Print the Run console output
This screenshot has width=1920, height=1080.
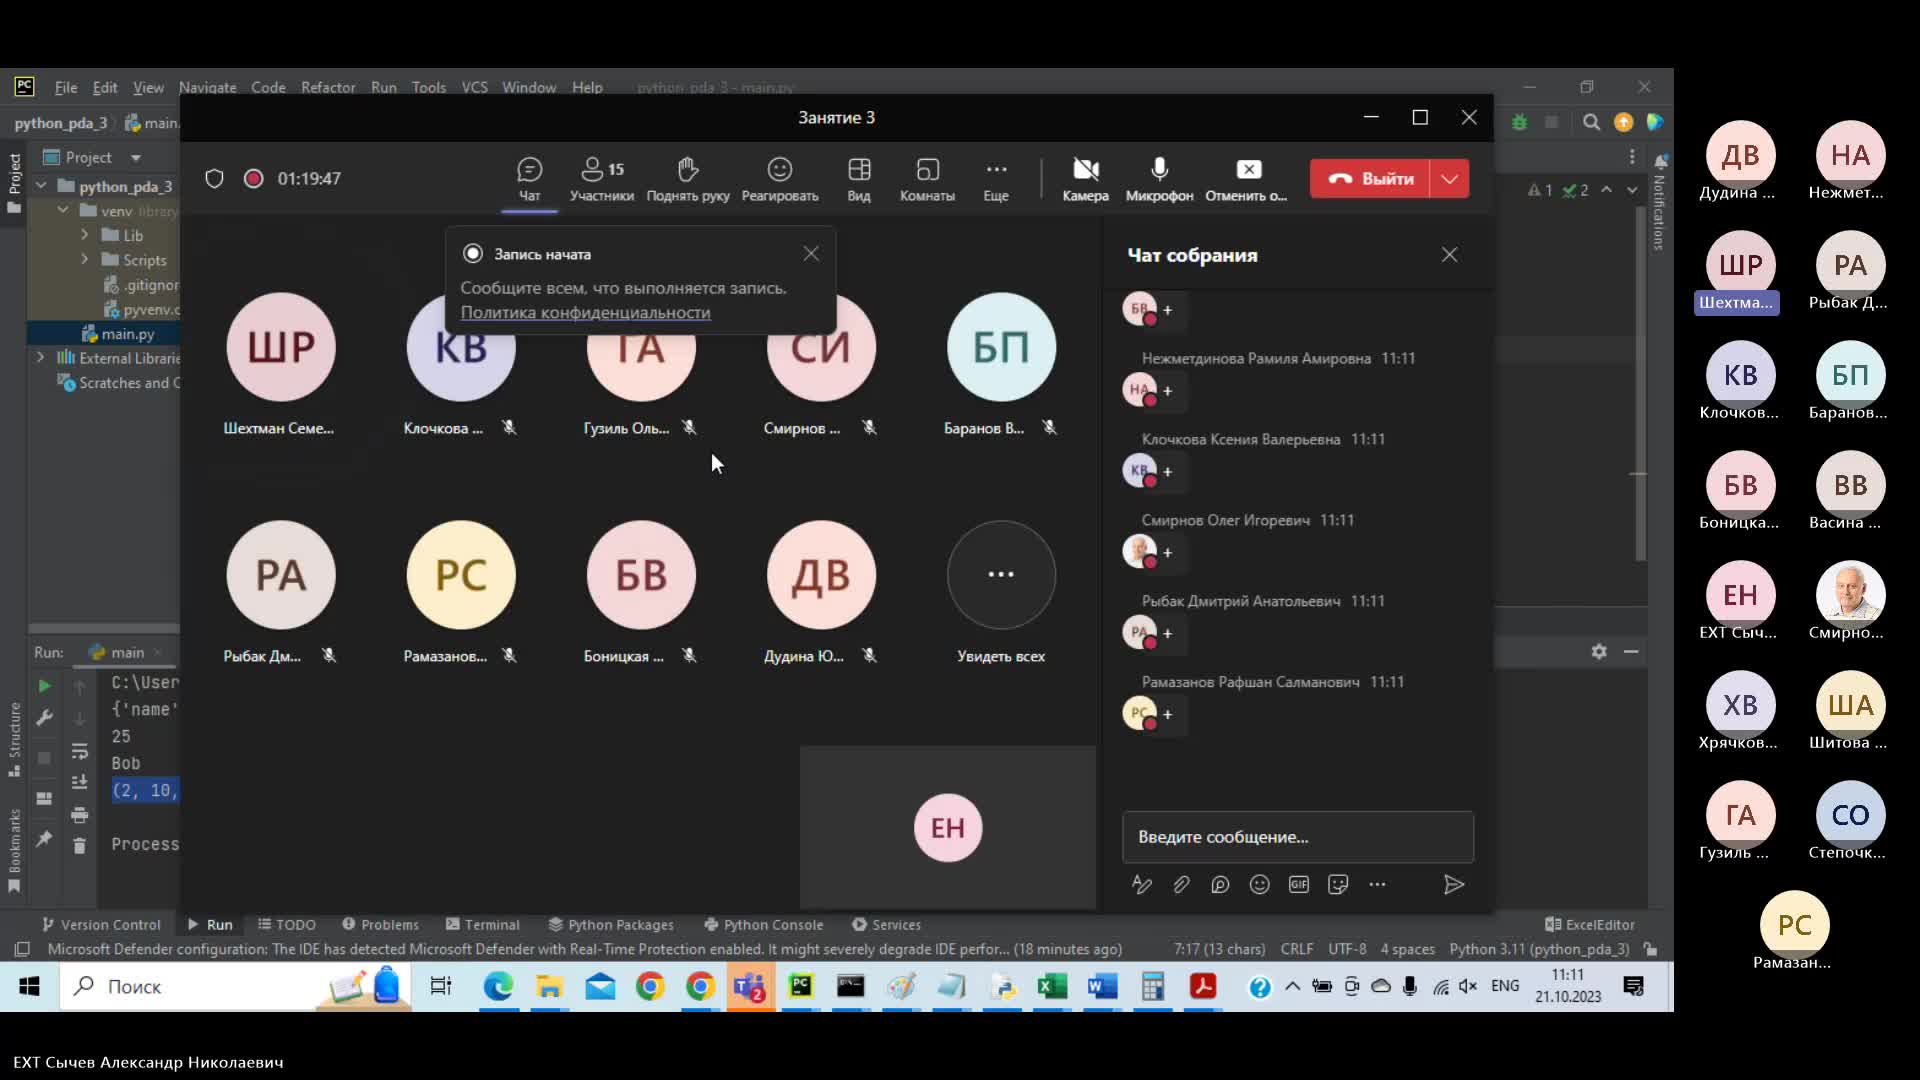point(80,815)
